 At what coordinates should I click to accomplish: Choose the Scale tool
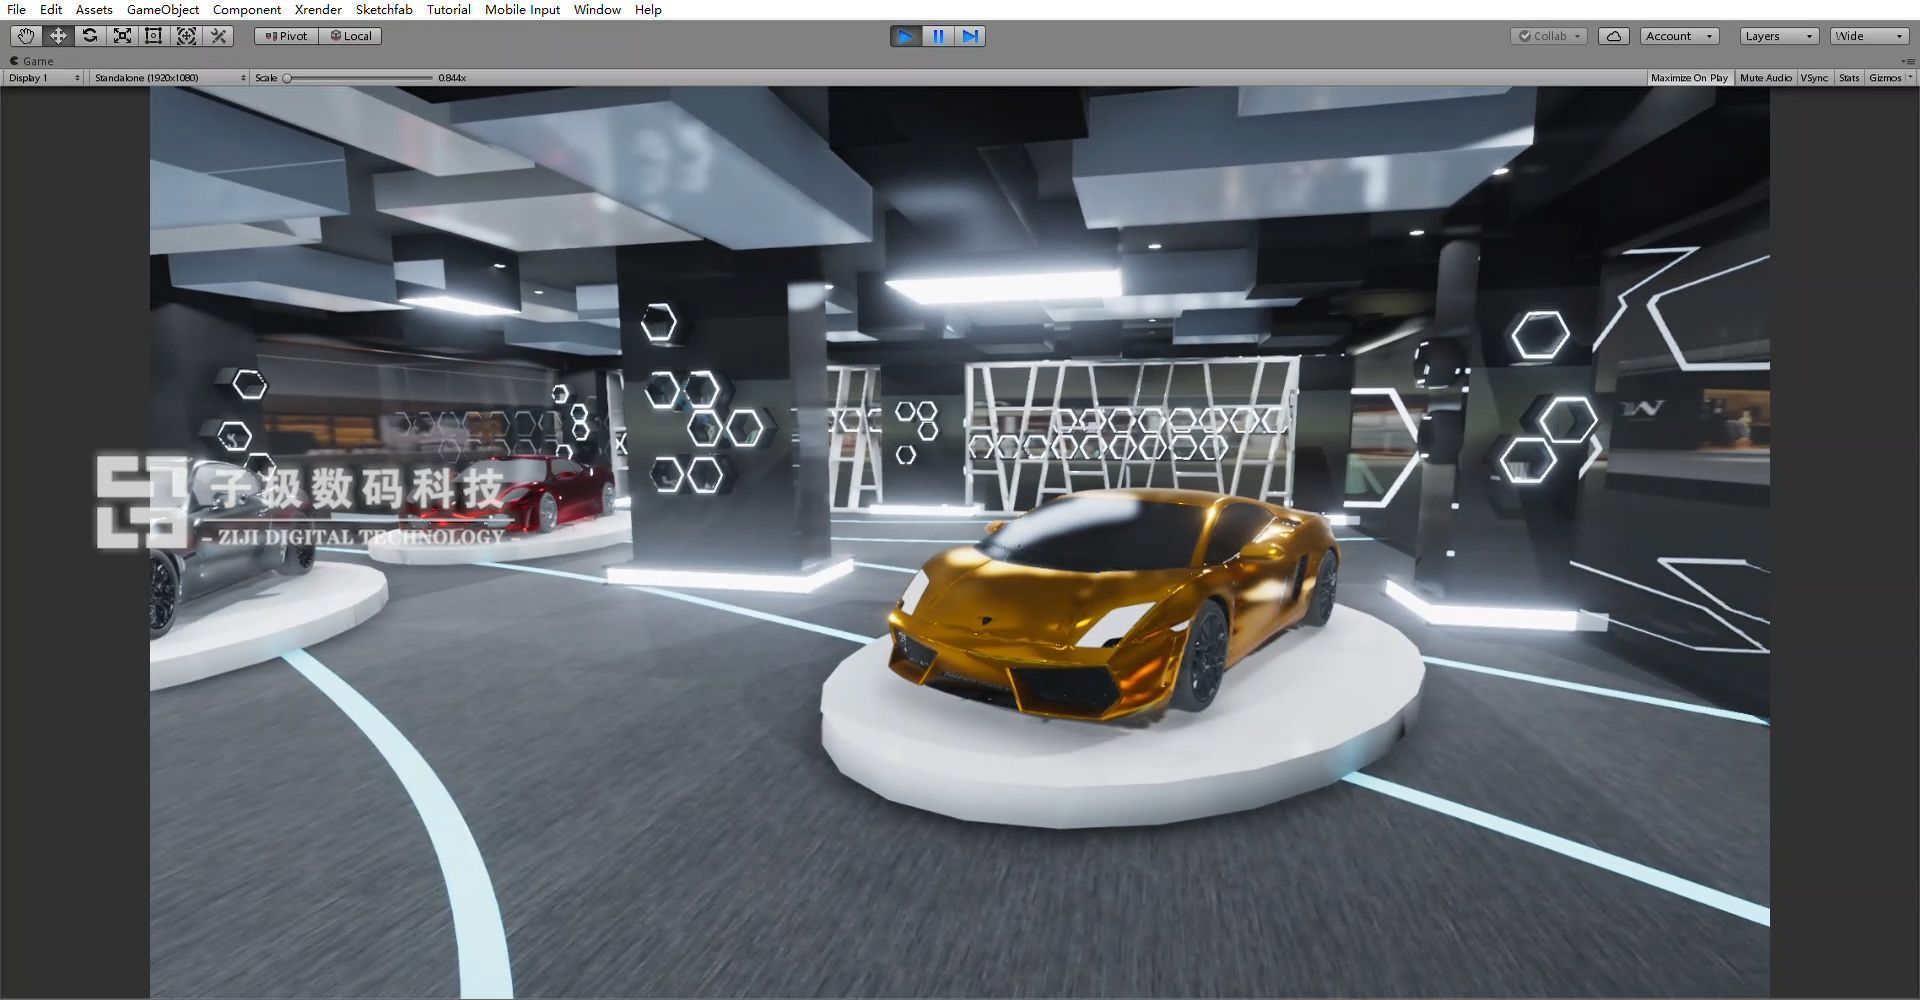coord(122,36)
